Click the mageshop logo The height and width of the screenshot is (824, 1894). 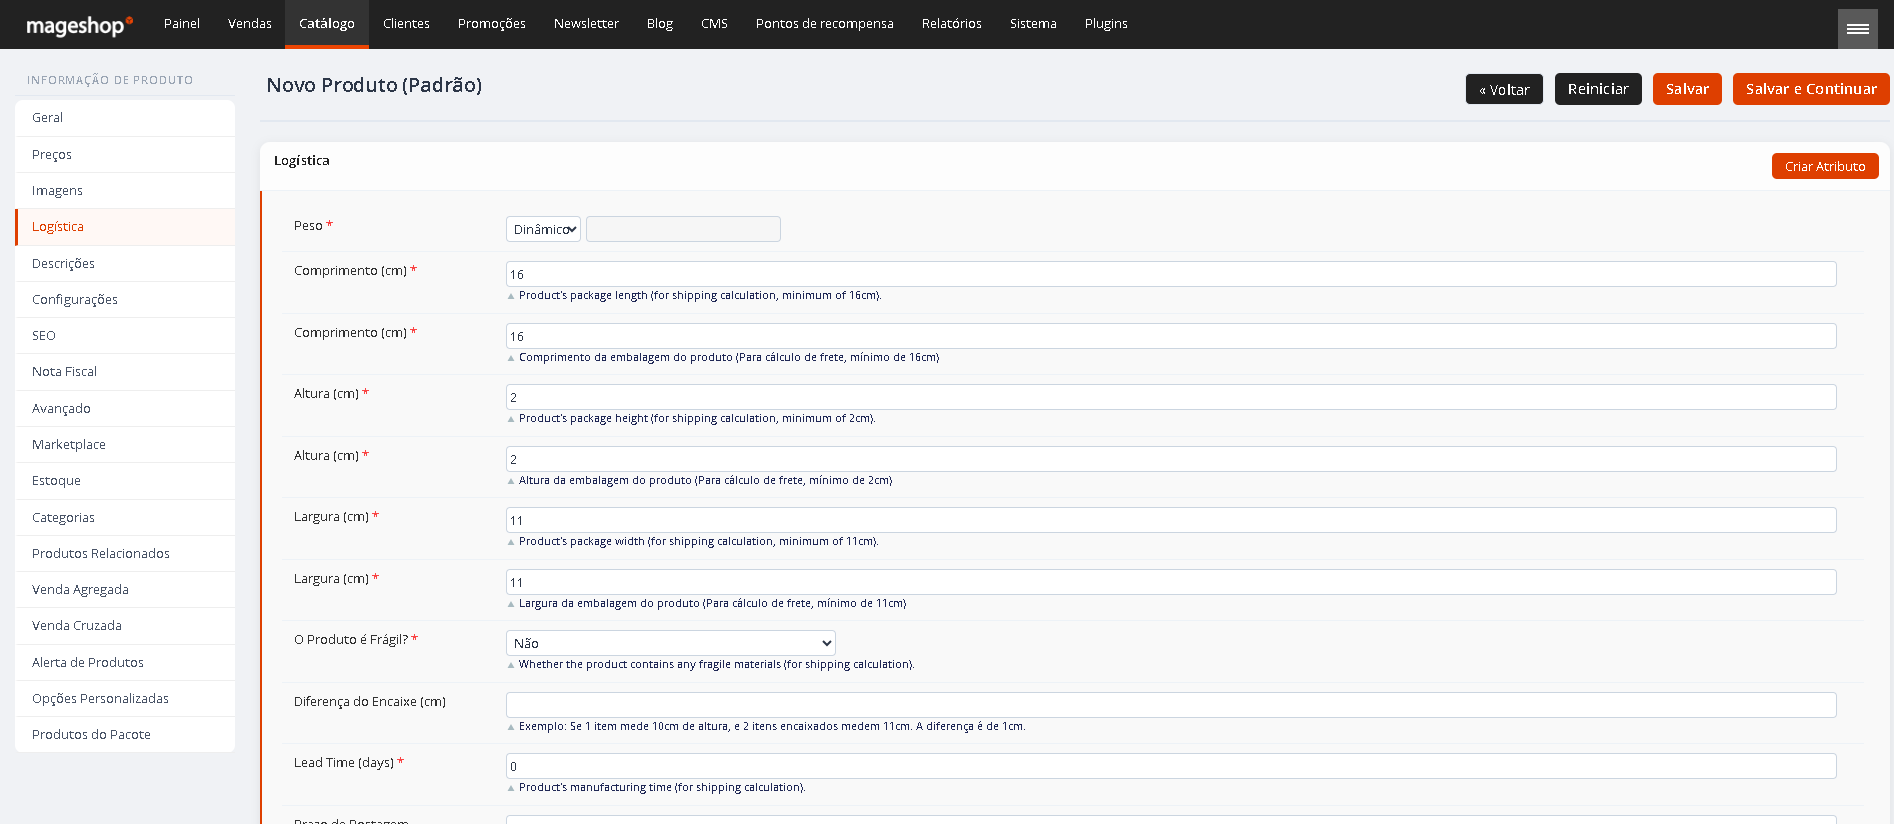pos(79,25)
